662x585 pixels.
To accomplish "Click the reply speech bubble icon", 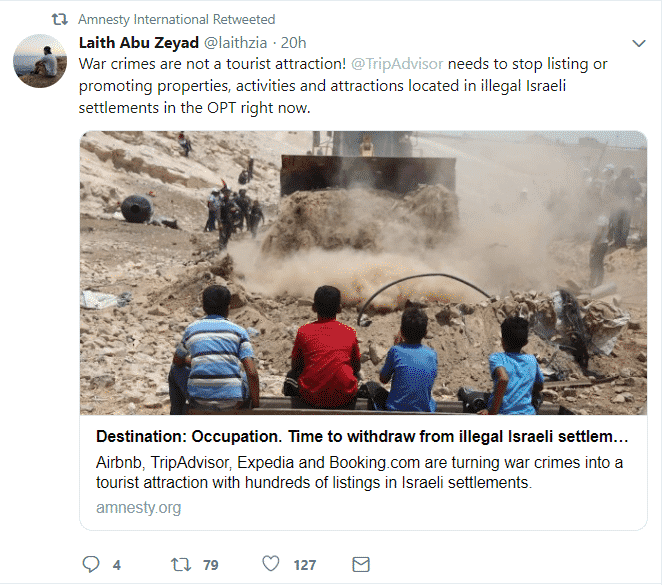I will [x=91, y=564].
